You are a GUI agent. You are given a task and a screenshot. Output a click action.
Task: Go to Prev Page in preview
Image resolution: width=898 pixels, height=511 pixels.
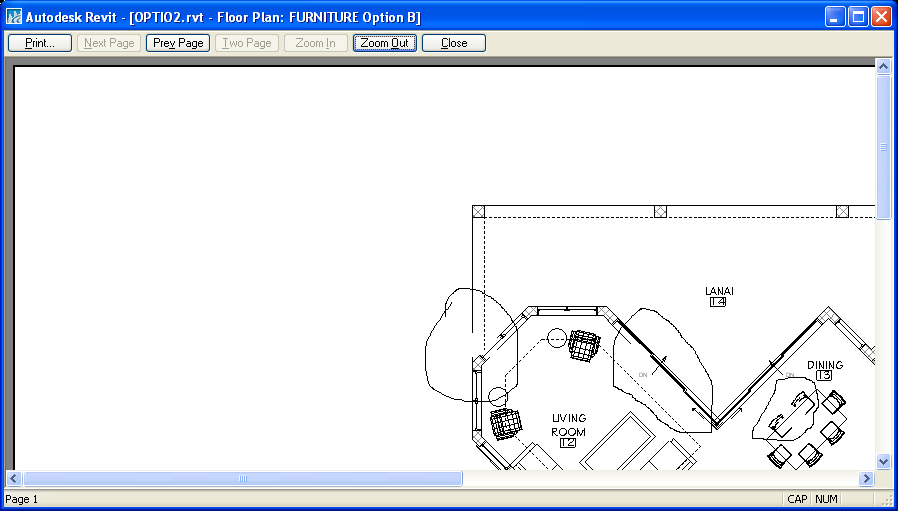point(178,43)
